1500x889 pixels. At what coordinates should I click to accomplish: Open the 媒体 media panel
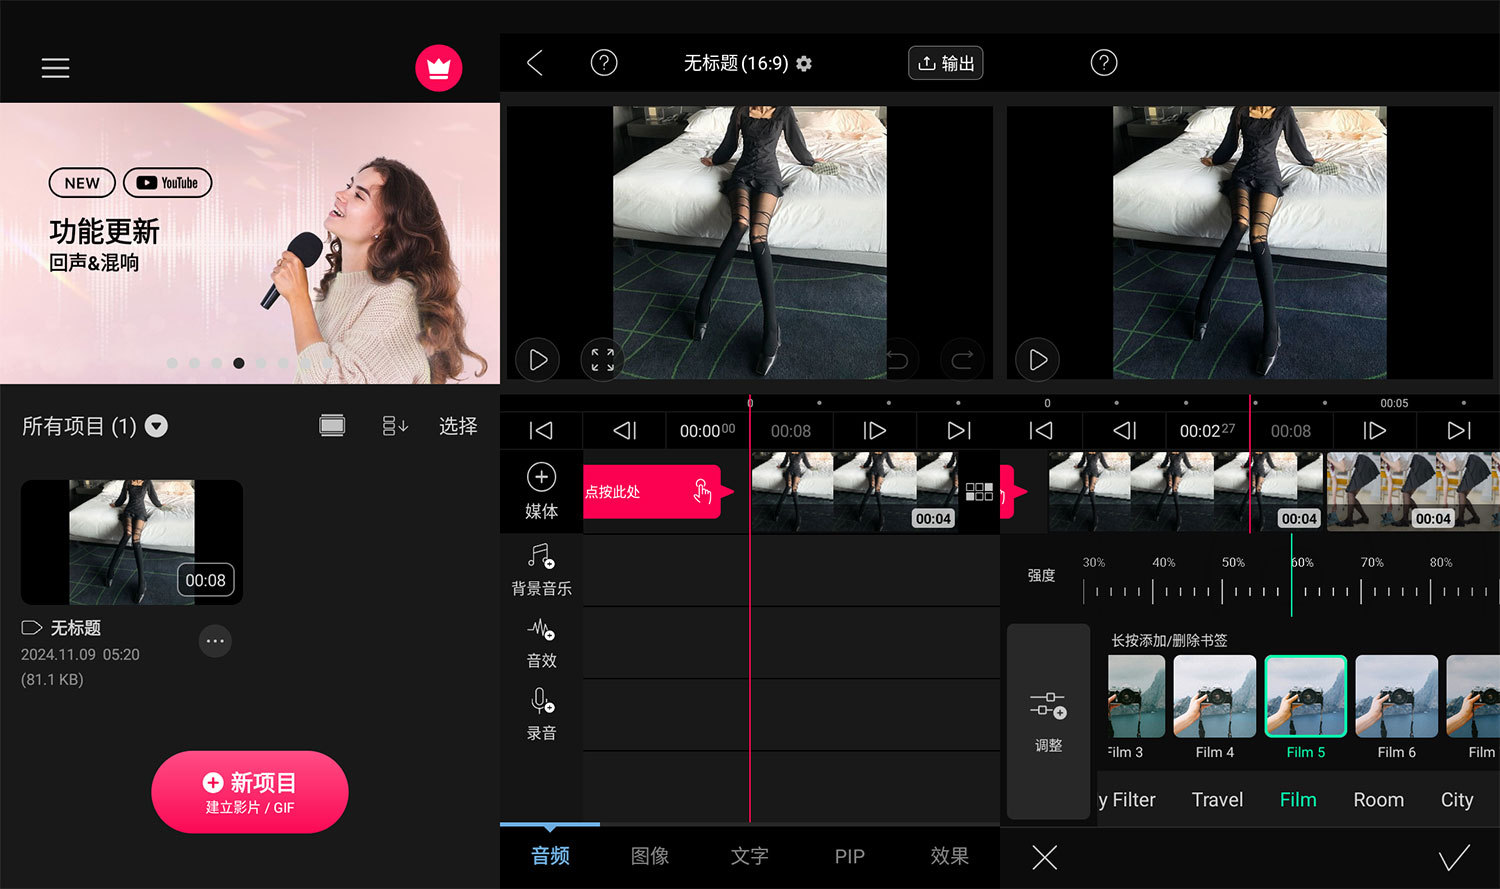point(541,491)
